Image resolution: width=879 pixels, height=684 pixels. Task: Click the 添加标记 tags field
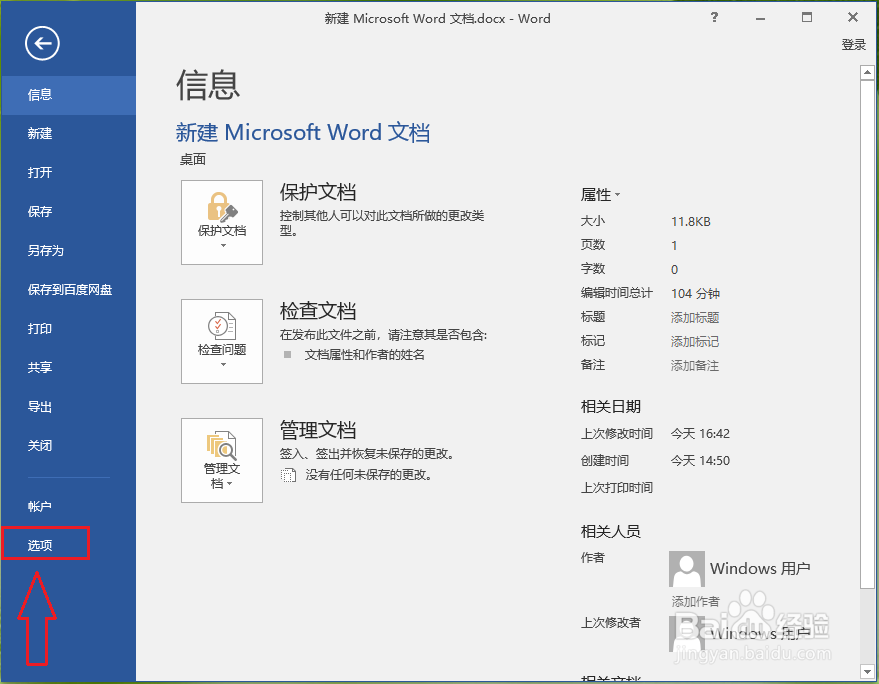coord(695,341)
